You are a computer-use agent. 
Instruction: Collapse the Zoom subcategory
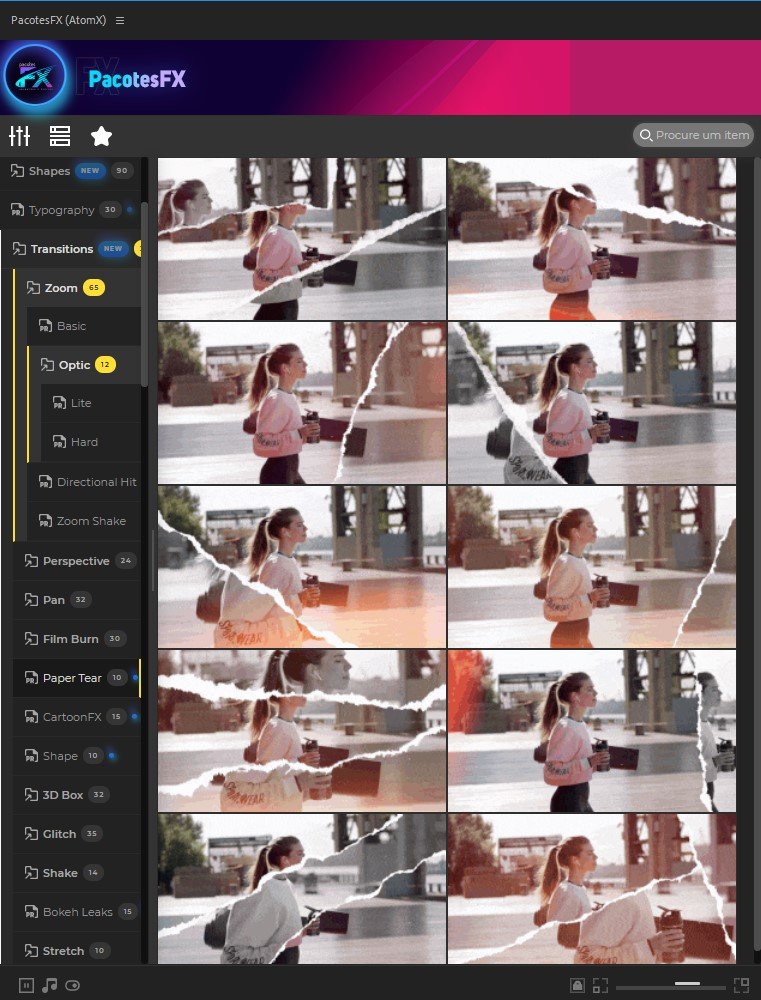[61, 288]
